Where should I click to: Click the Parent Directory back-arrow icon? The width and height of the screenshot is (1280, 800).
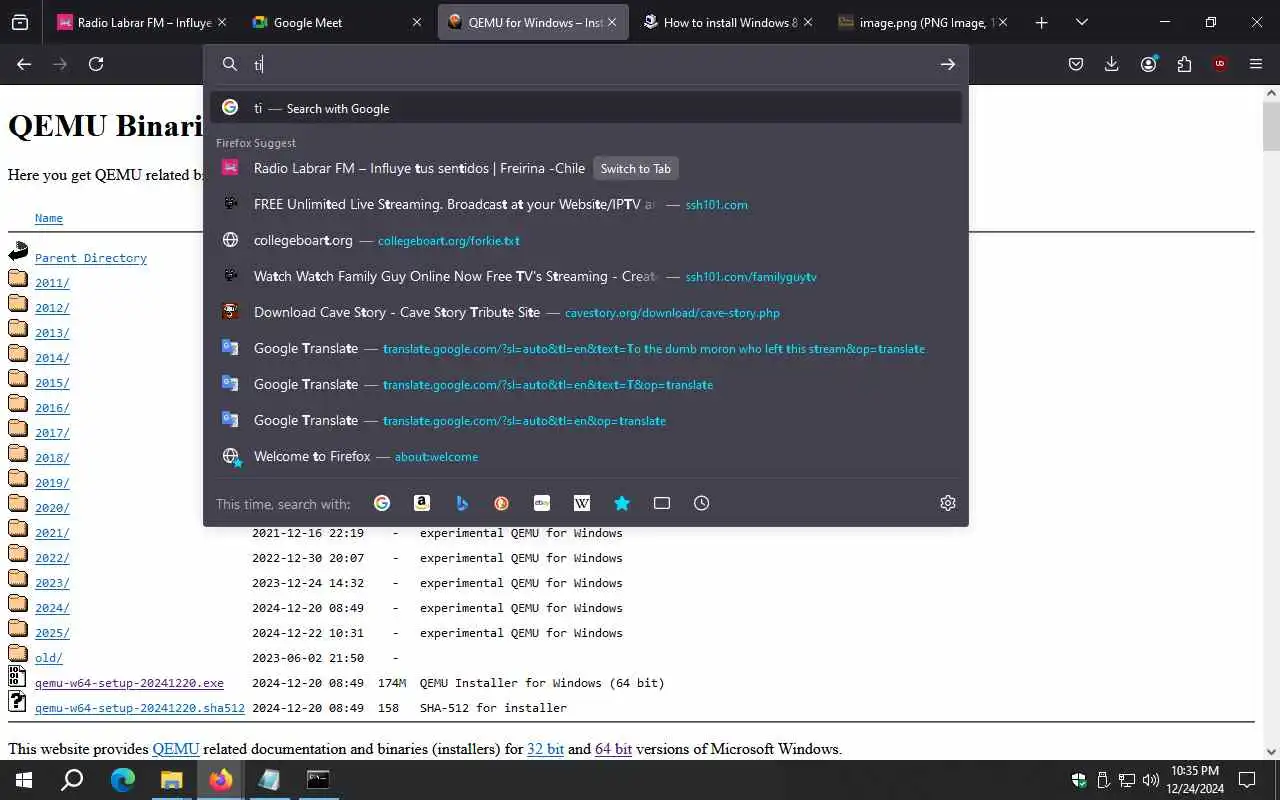[x=18, y=252]
